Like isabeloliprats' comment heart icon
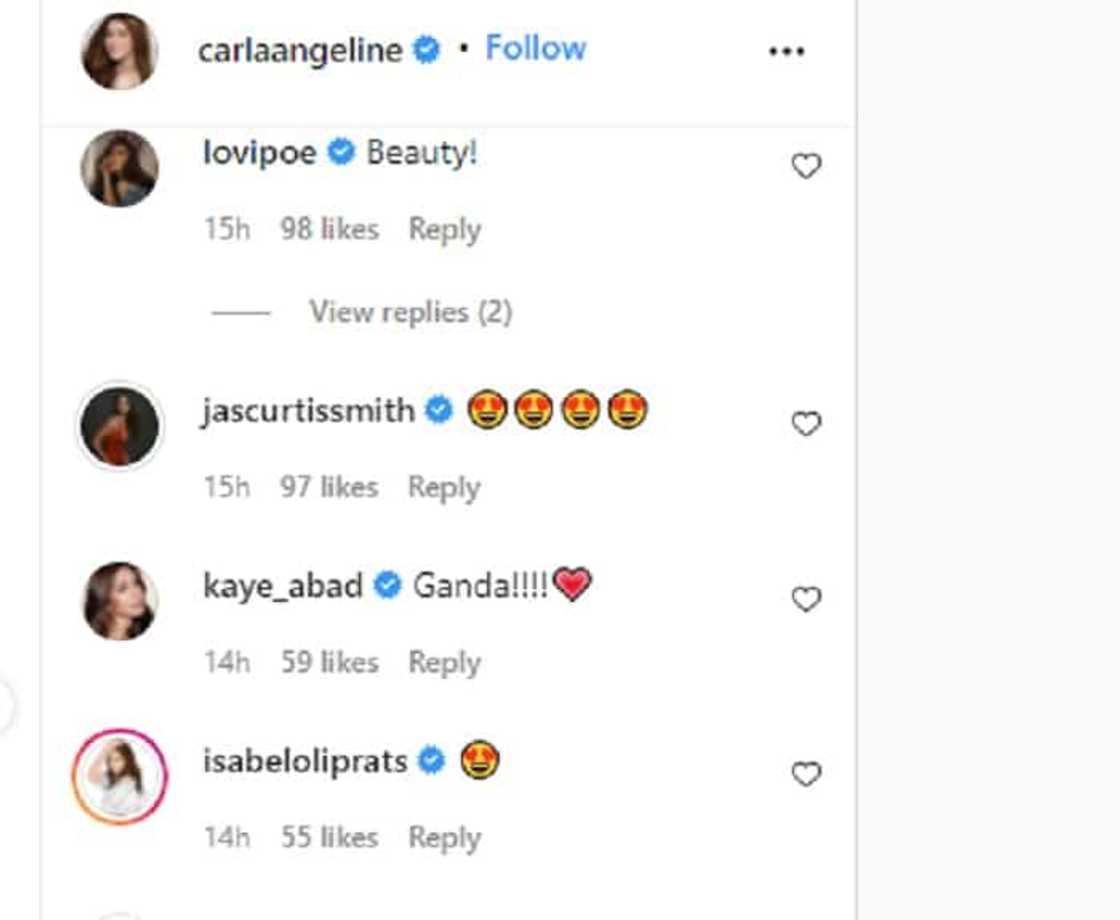Image resolution: width=1120 pixels, height=920 pixels. click(806, 774)
